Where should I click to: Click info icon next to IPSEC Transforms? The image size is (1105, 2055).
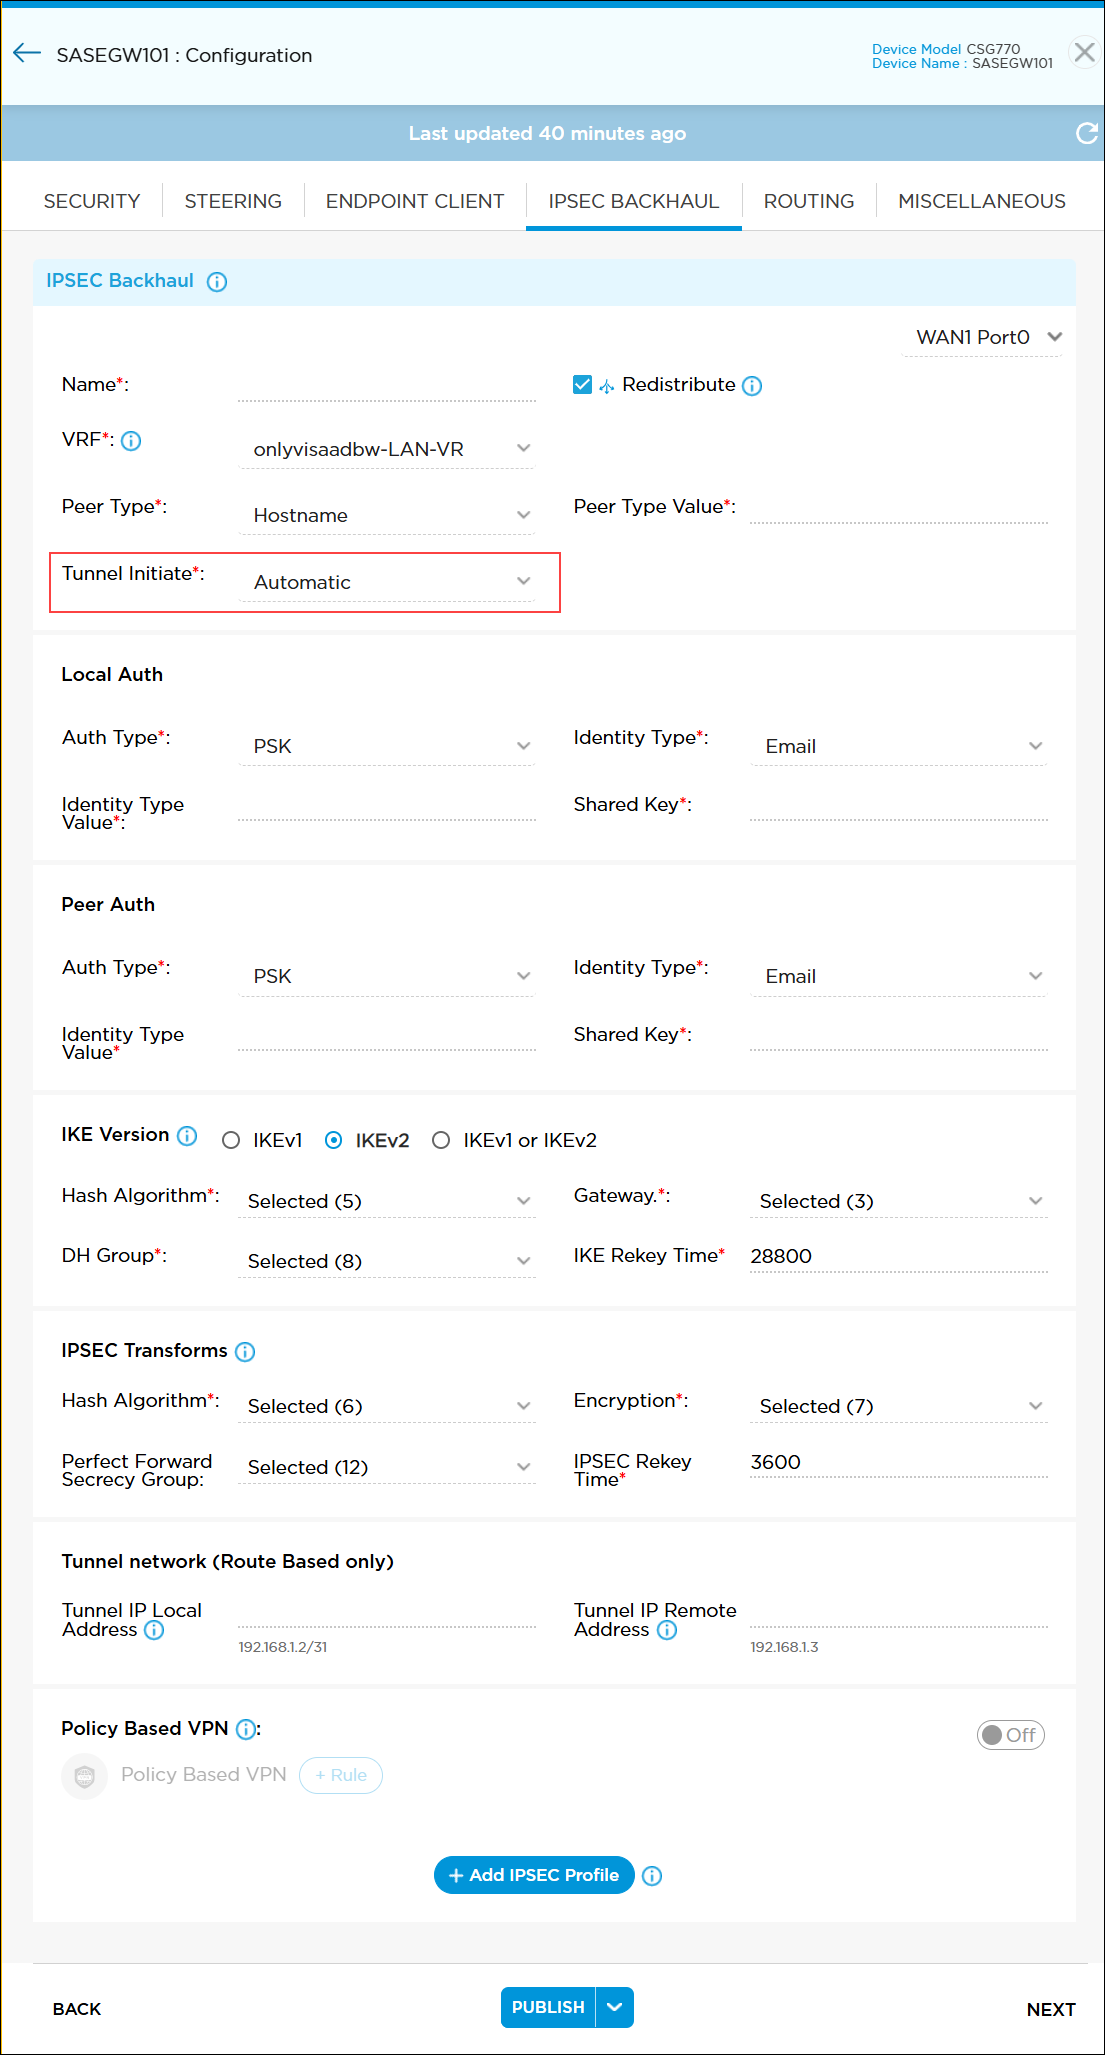click(245, 1352)
